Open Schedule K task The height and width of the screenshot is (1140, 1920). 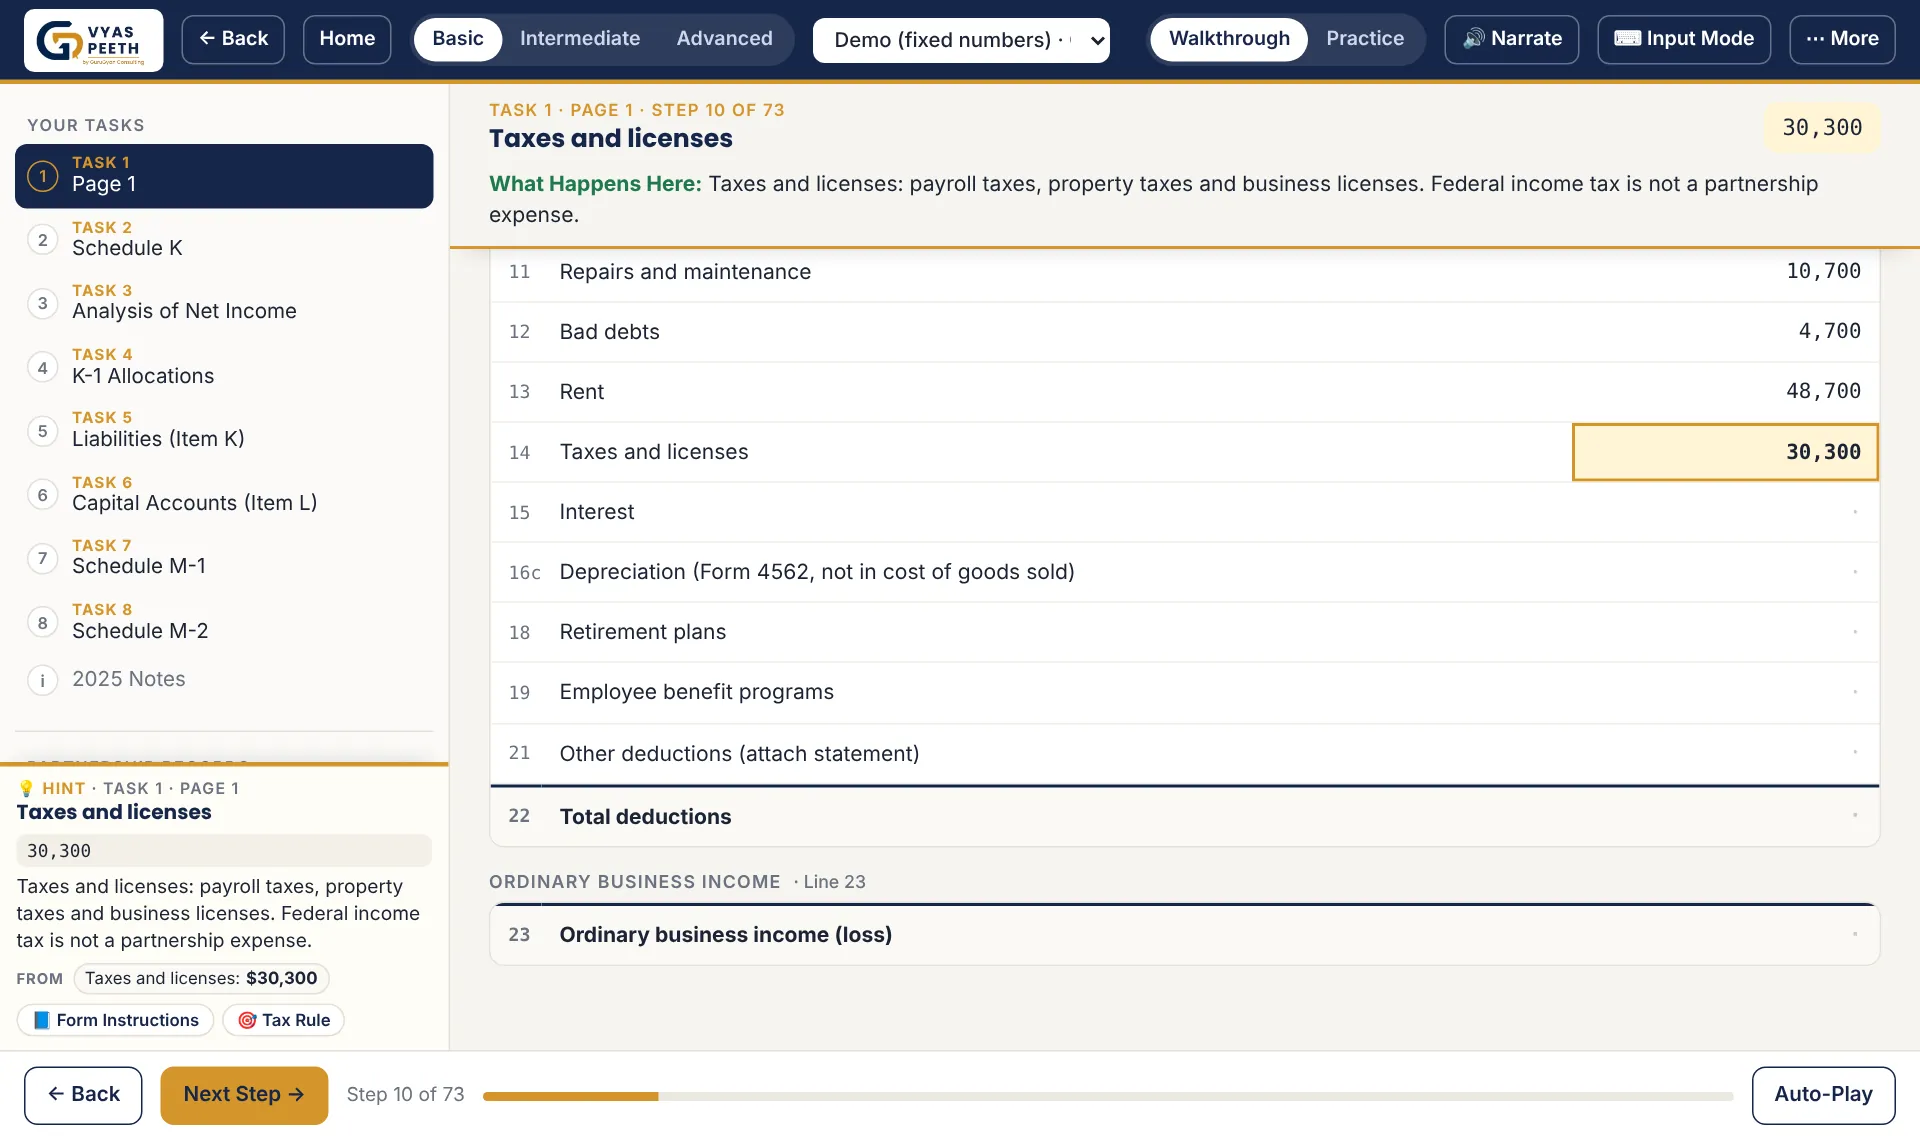pyautogui.click(x=224, y=240)
